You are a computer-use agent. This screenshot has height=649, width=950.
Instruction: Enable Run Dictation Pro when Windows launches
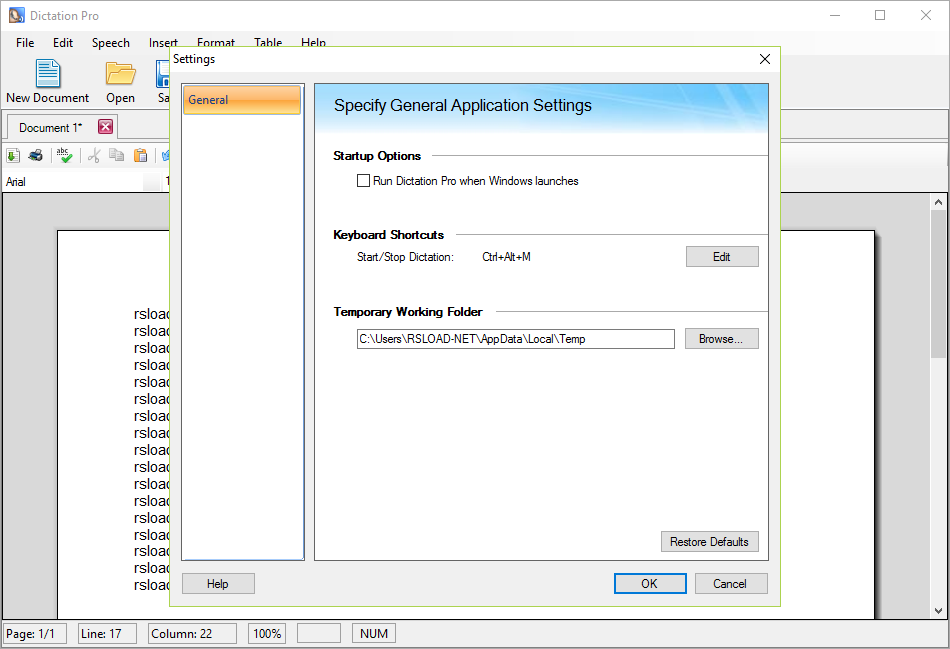[x=364, y=181]
